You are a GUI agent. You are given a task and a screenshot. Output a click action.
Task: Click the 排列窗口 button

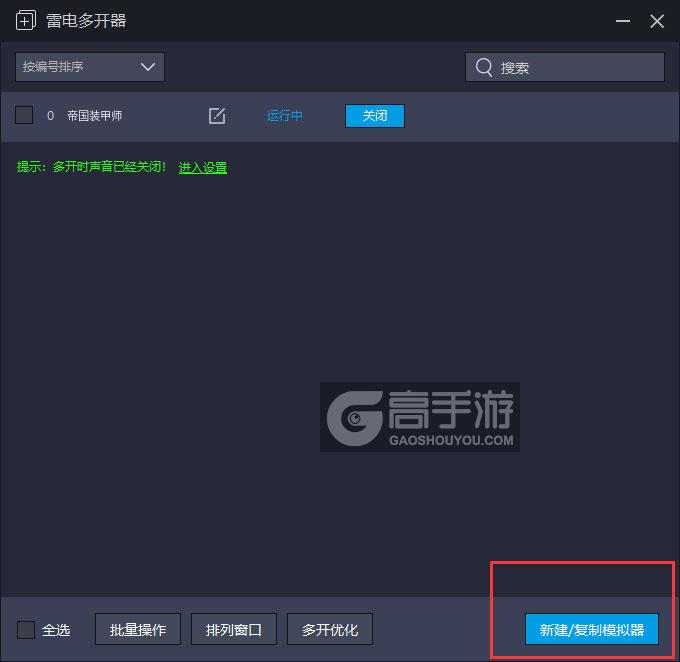tap(234, 629)
